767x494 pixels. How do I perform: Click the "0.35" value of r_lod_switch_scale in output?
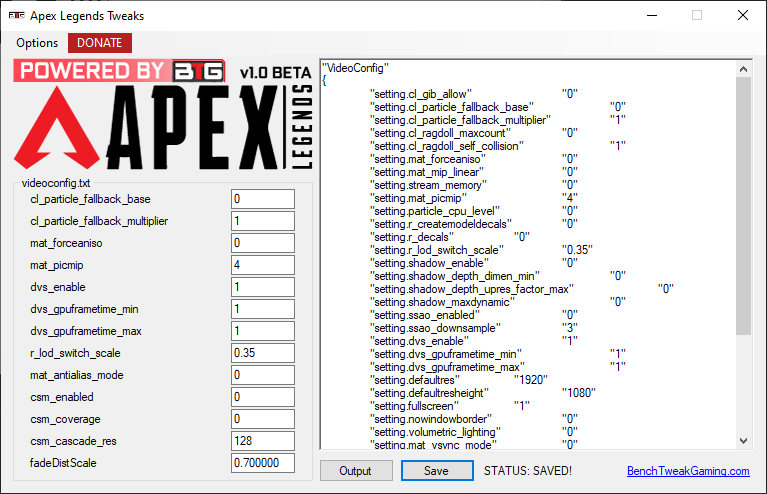[577, 250]
